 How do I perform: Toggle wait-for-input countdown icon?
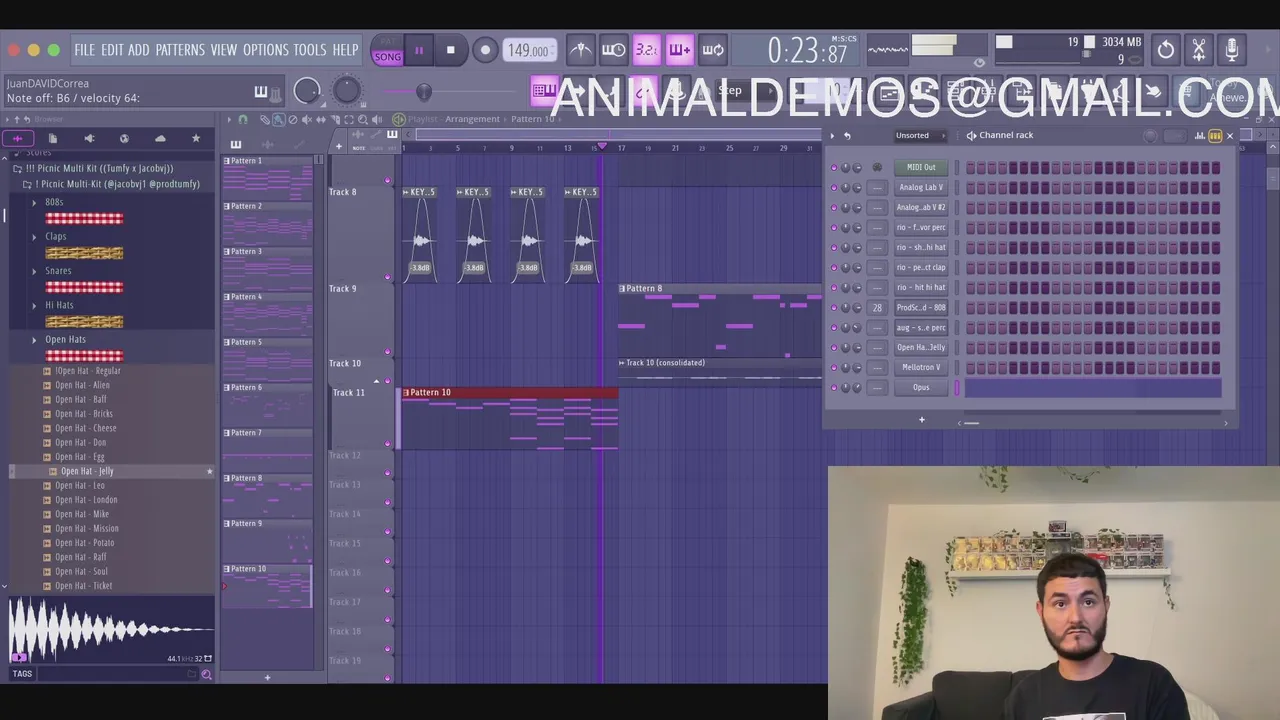[613, 50]
